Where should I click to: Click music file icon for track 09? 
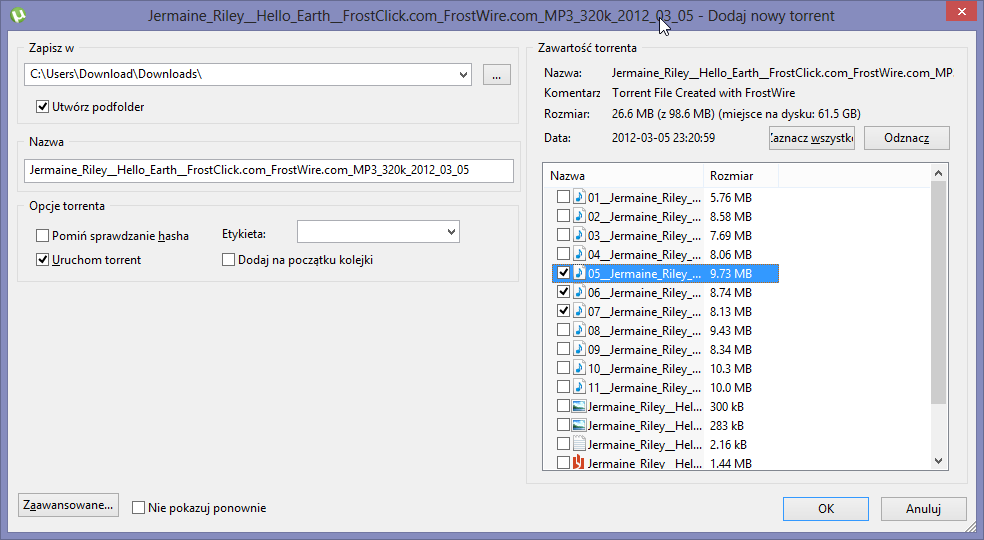pyautogui.click(x=579, y=349)
